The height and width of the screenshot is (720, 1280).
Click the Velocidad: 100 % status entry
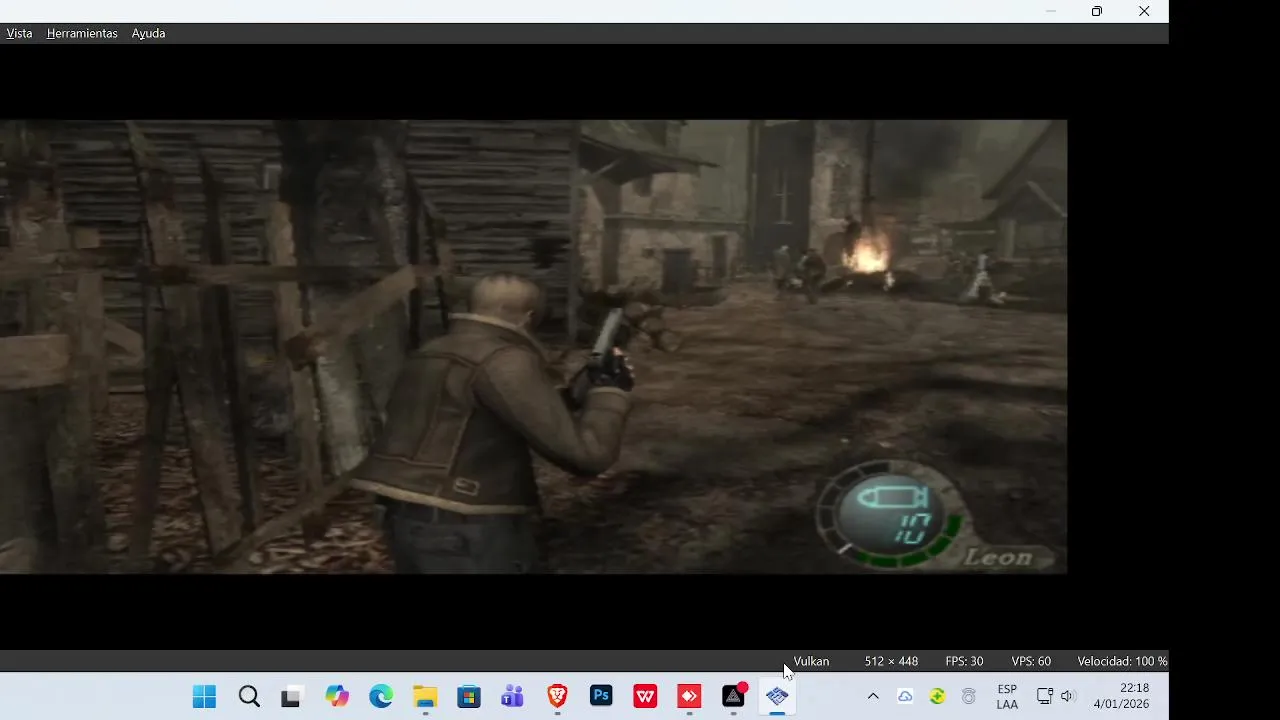click(1122, 661)
